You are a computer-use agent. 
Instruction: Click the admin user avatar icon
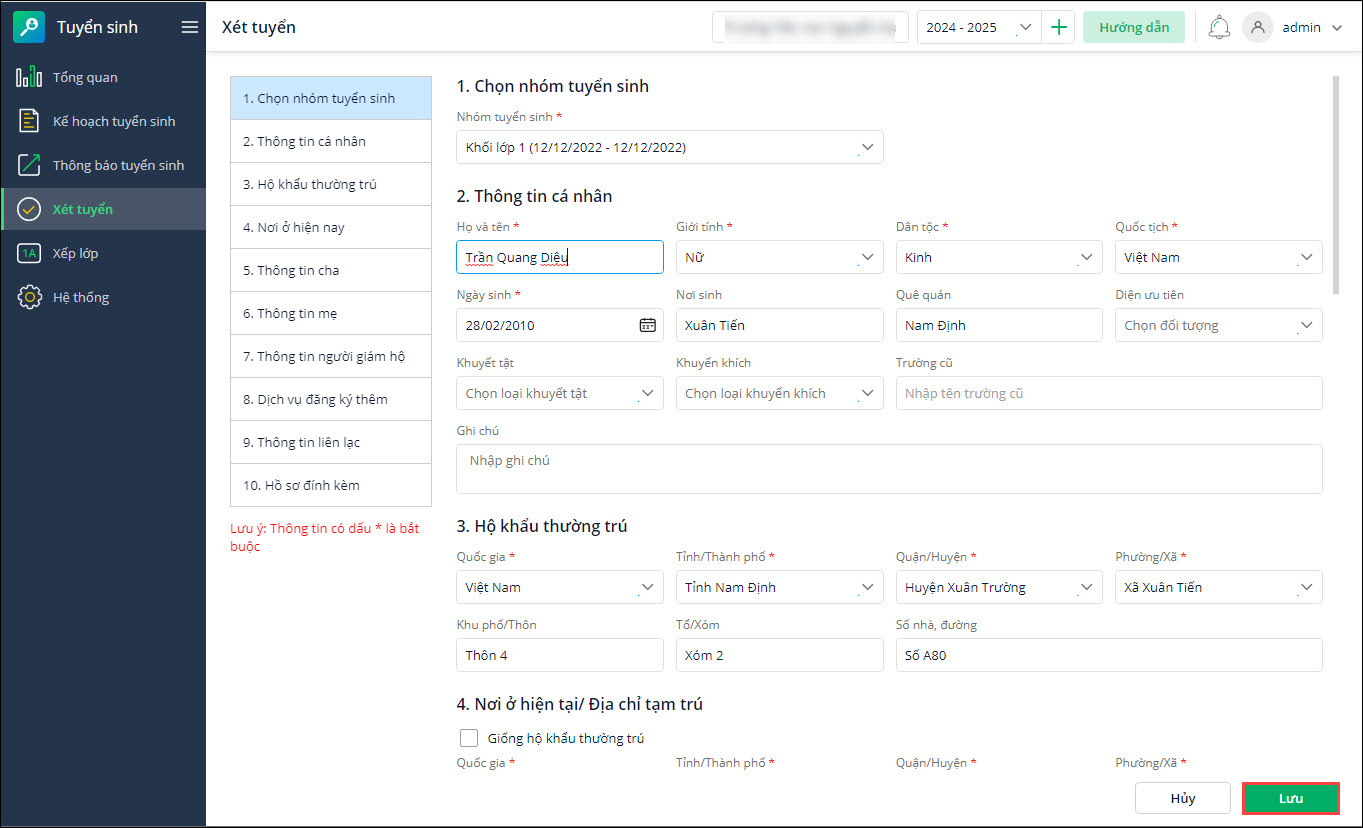pos(1258,27)
